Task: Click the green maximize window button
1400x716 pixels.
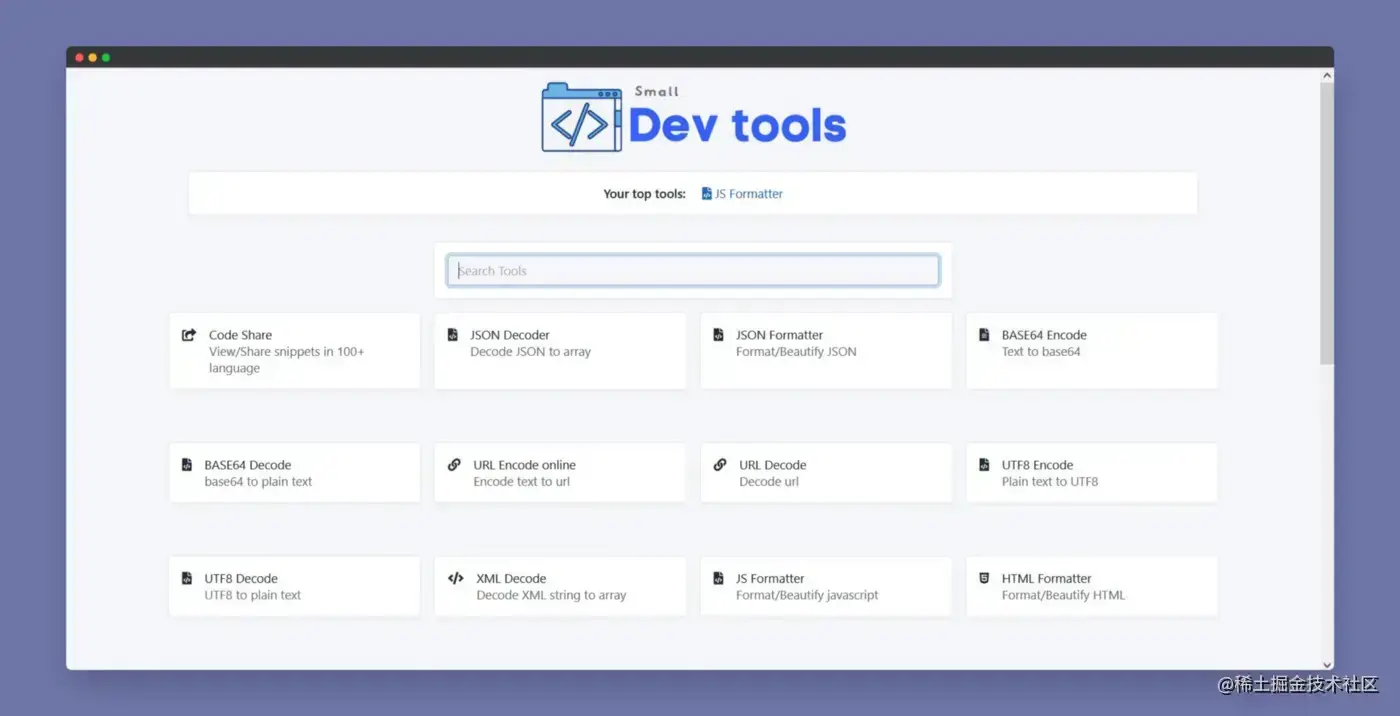Action: pyautogui.click(x=106, y=57)
